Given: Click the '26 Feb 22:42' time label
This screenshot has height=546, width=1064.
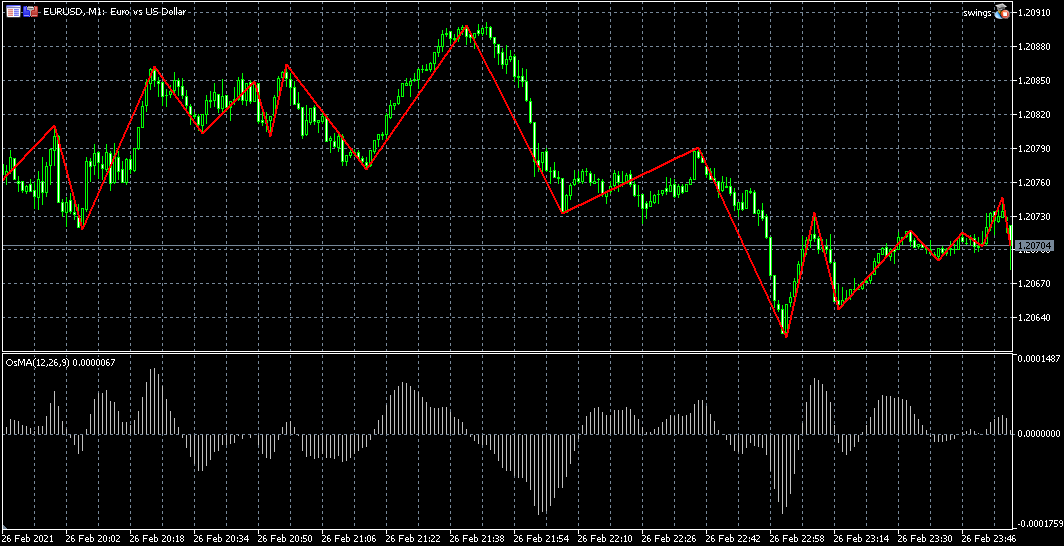Looking at the screenshot, I should click(733, 539).
